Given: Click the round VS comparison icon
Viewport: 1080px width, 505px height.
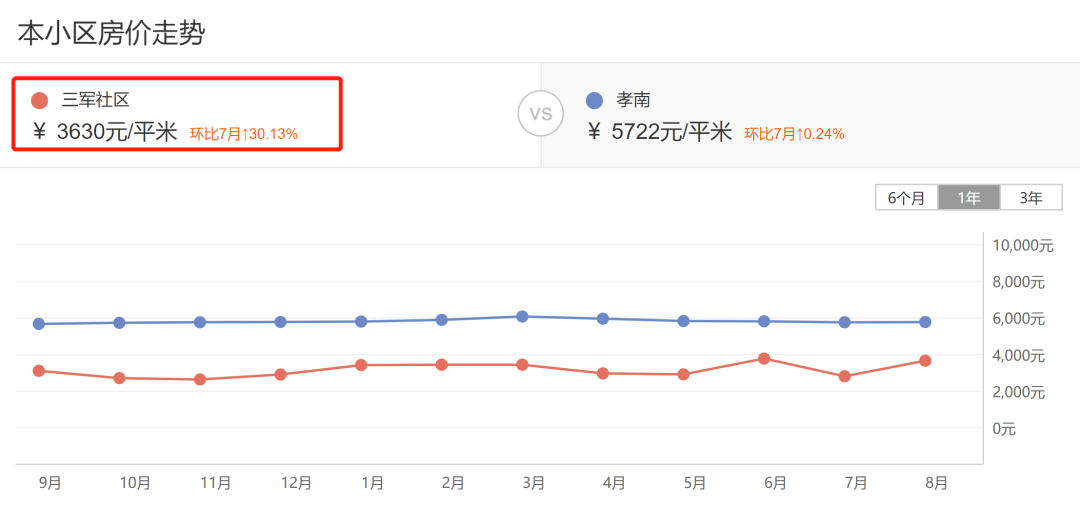Looking at the screenshot, I should [540, 114].
